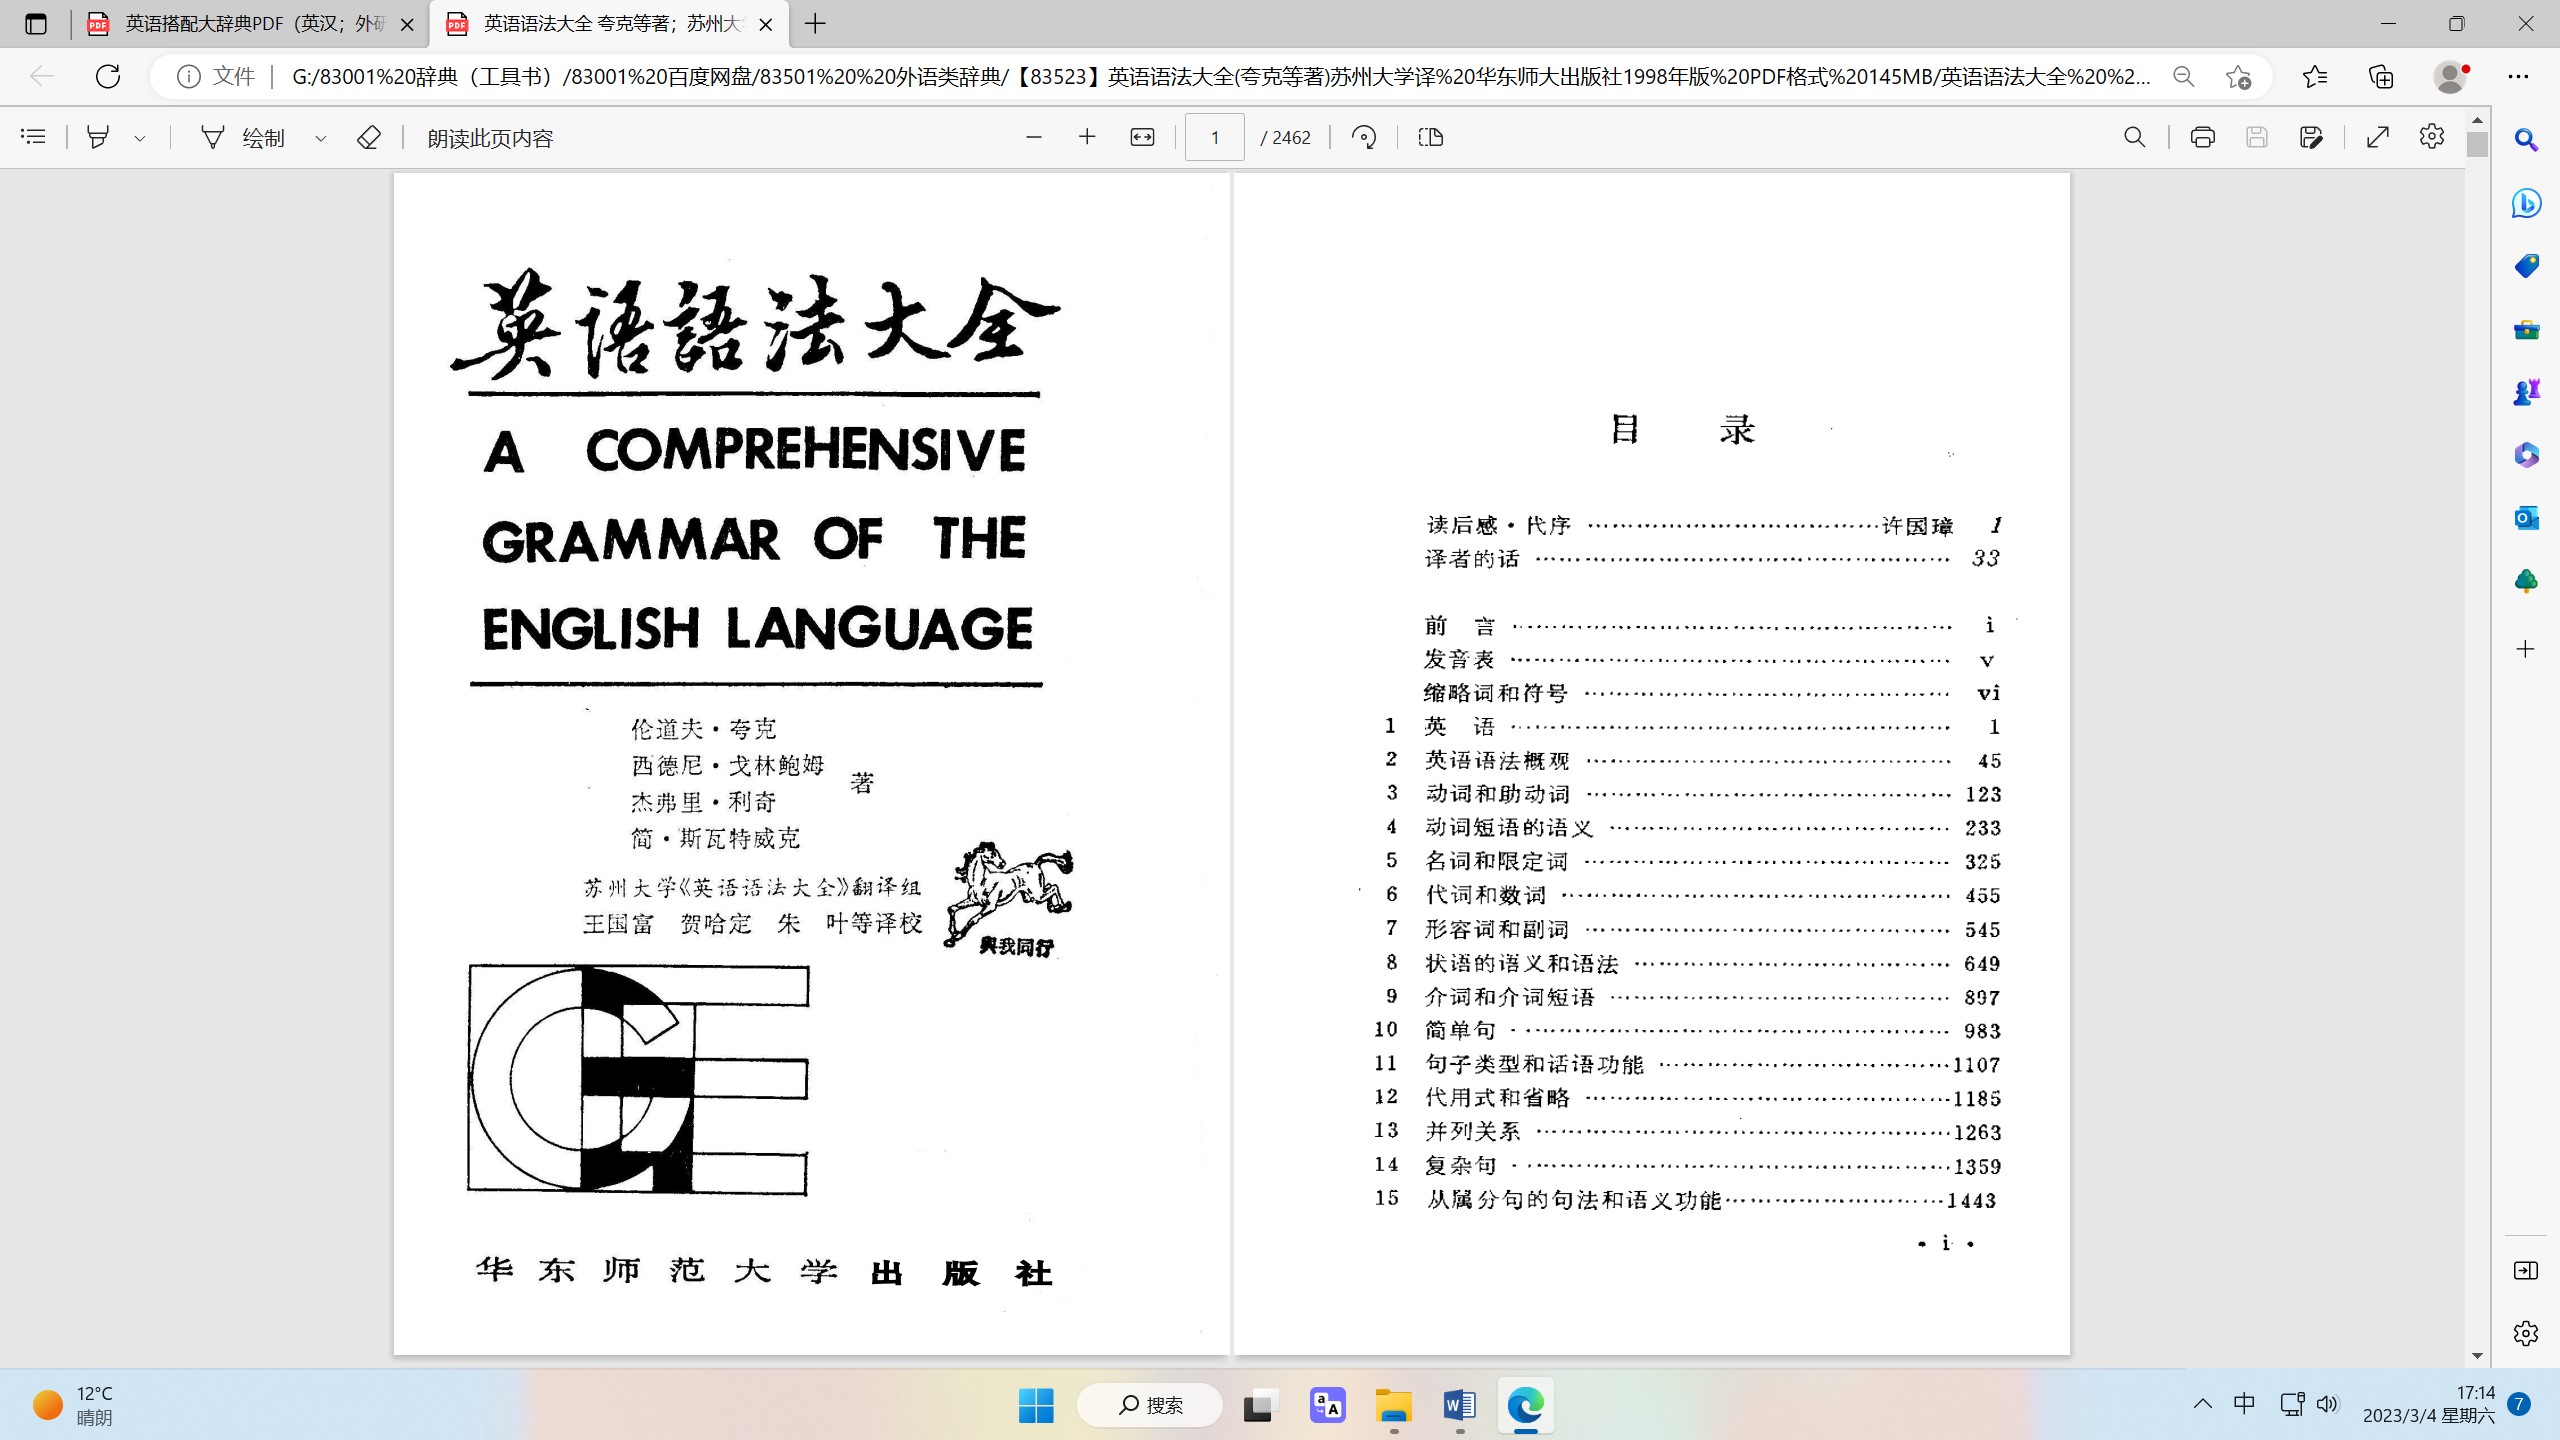Click Read aloud (朗读此页内容)
The width and height of the screenshot is (2560, 1440).
[x=490, y=138]
